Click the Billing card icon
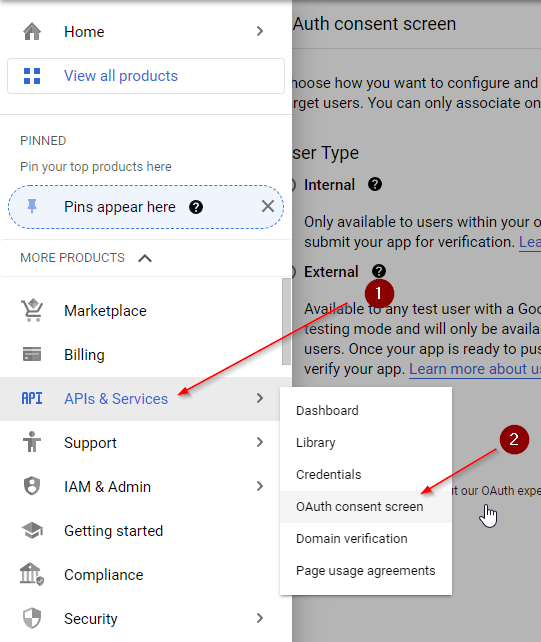The width and height of the screenshot is (541, 642). click(x=32, y=354)
